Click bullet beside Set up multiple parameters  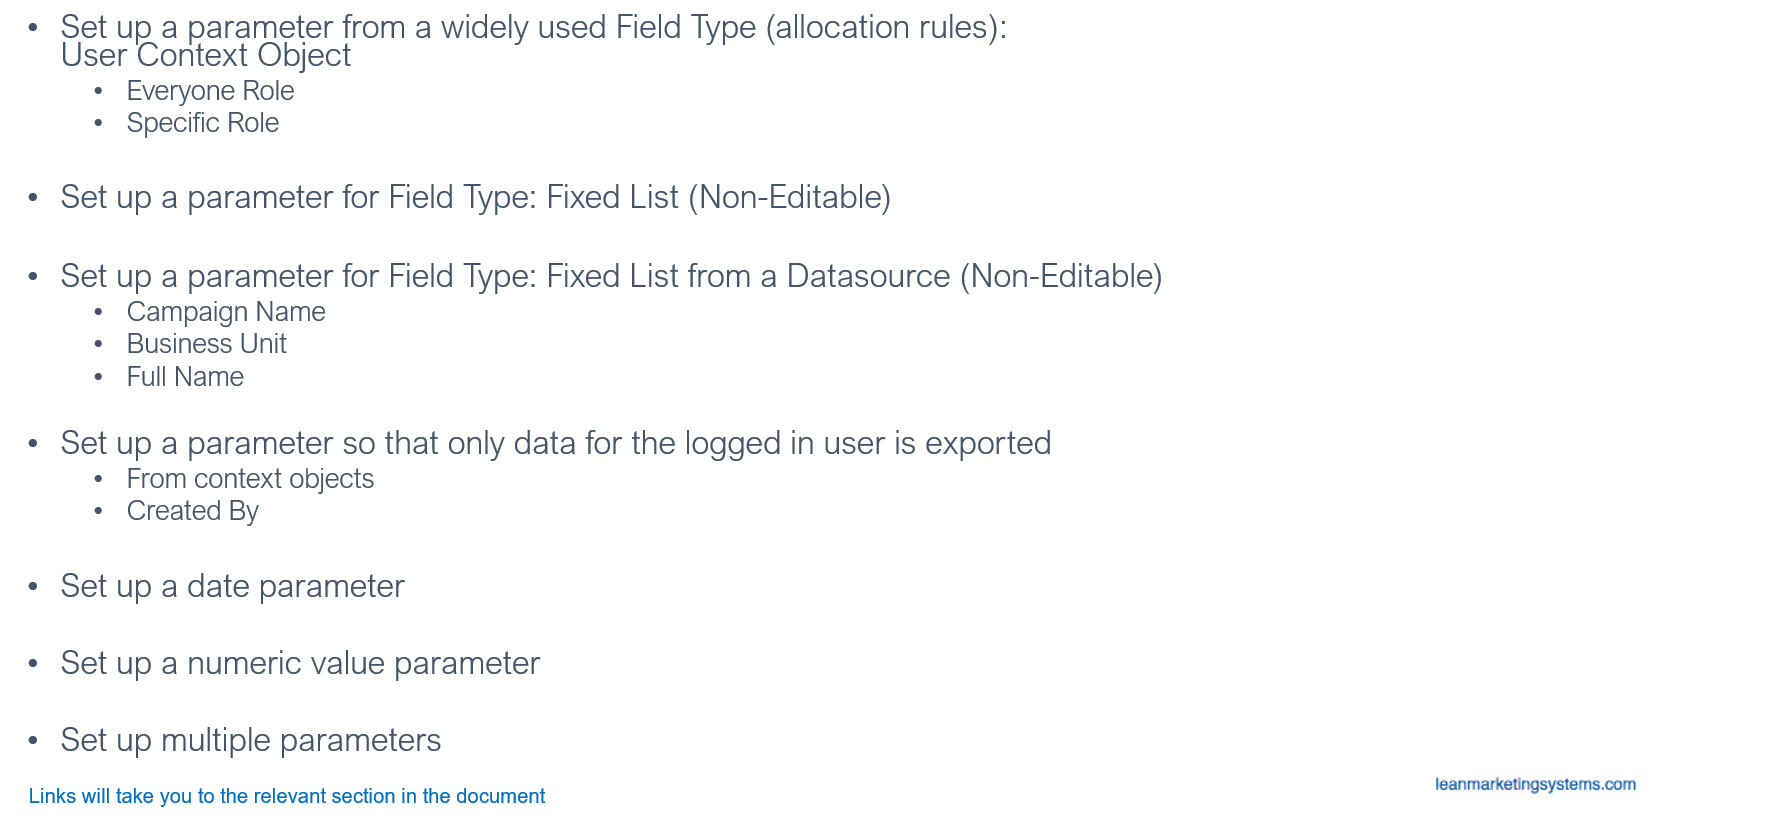pyautogui.click(x=33, y=741)
